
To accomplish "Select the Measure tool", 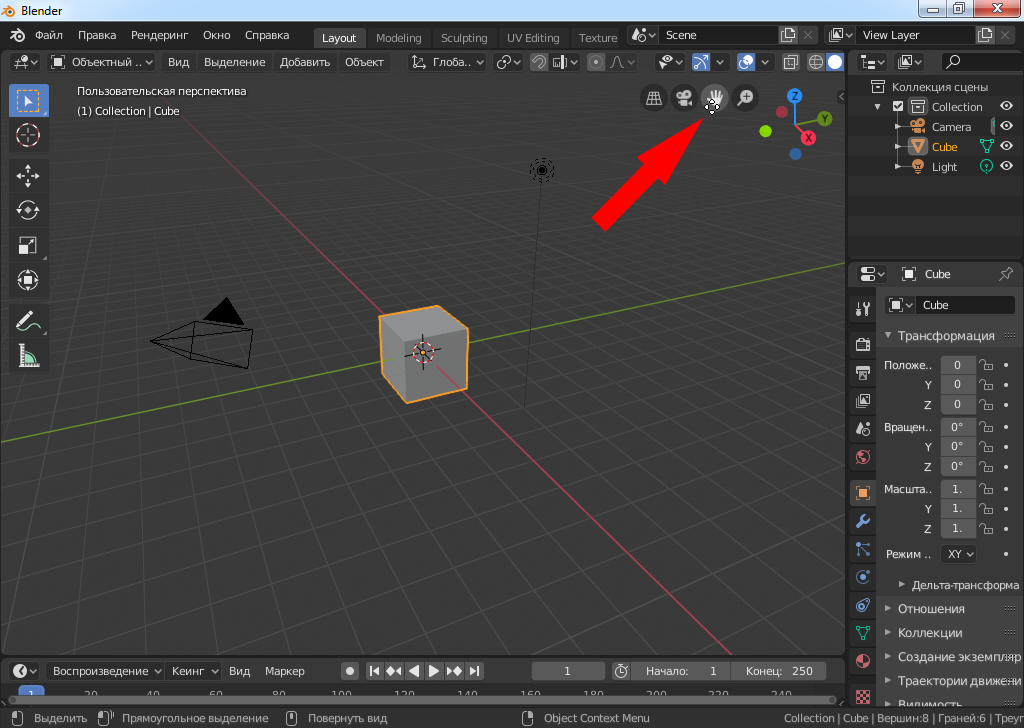I will click(28, 356).
